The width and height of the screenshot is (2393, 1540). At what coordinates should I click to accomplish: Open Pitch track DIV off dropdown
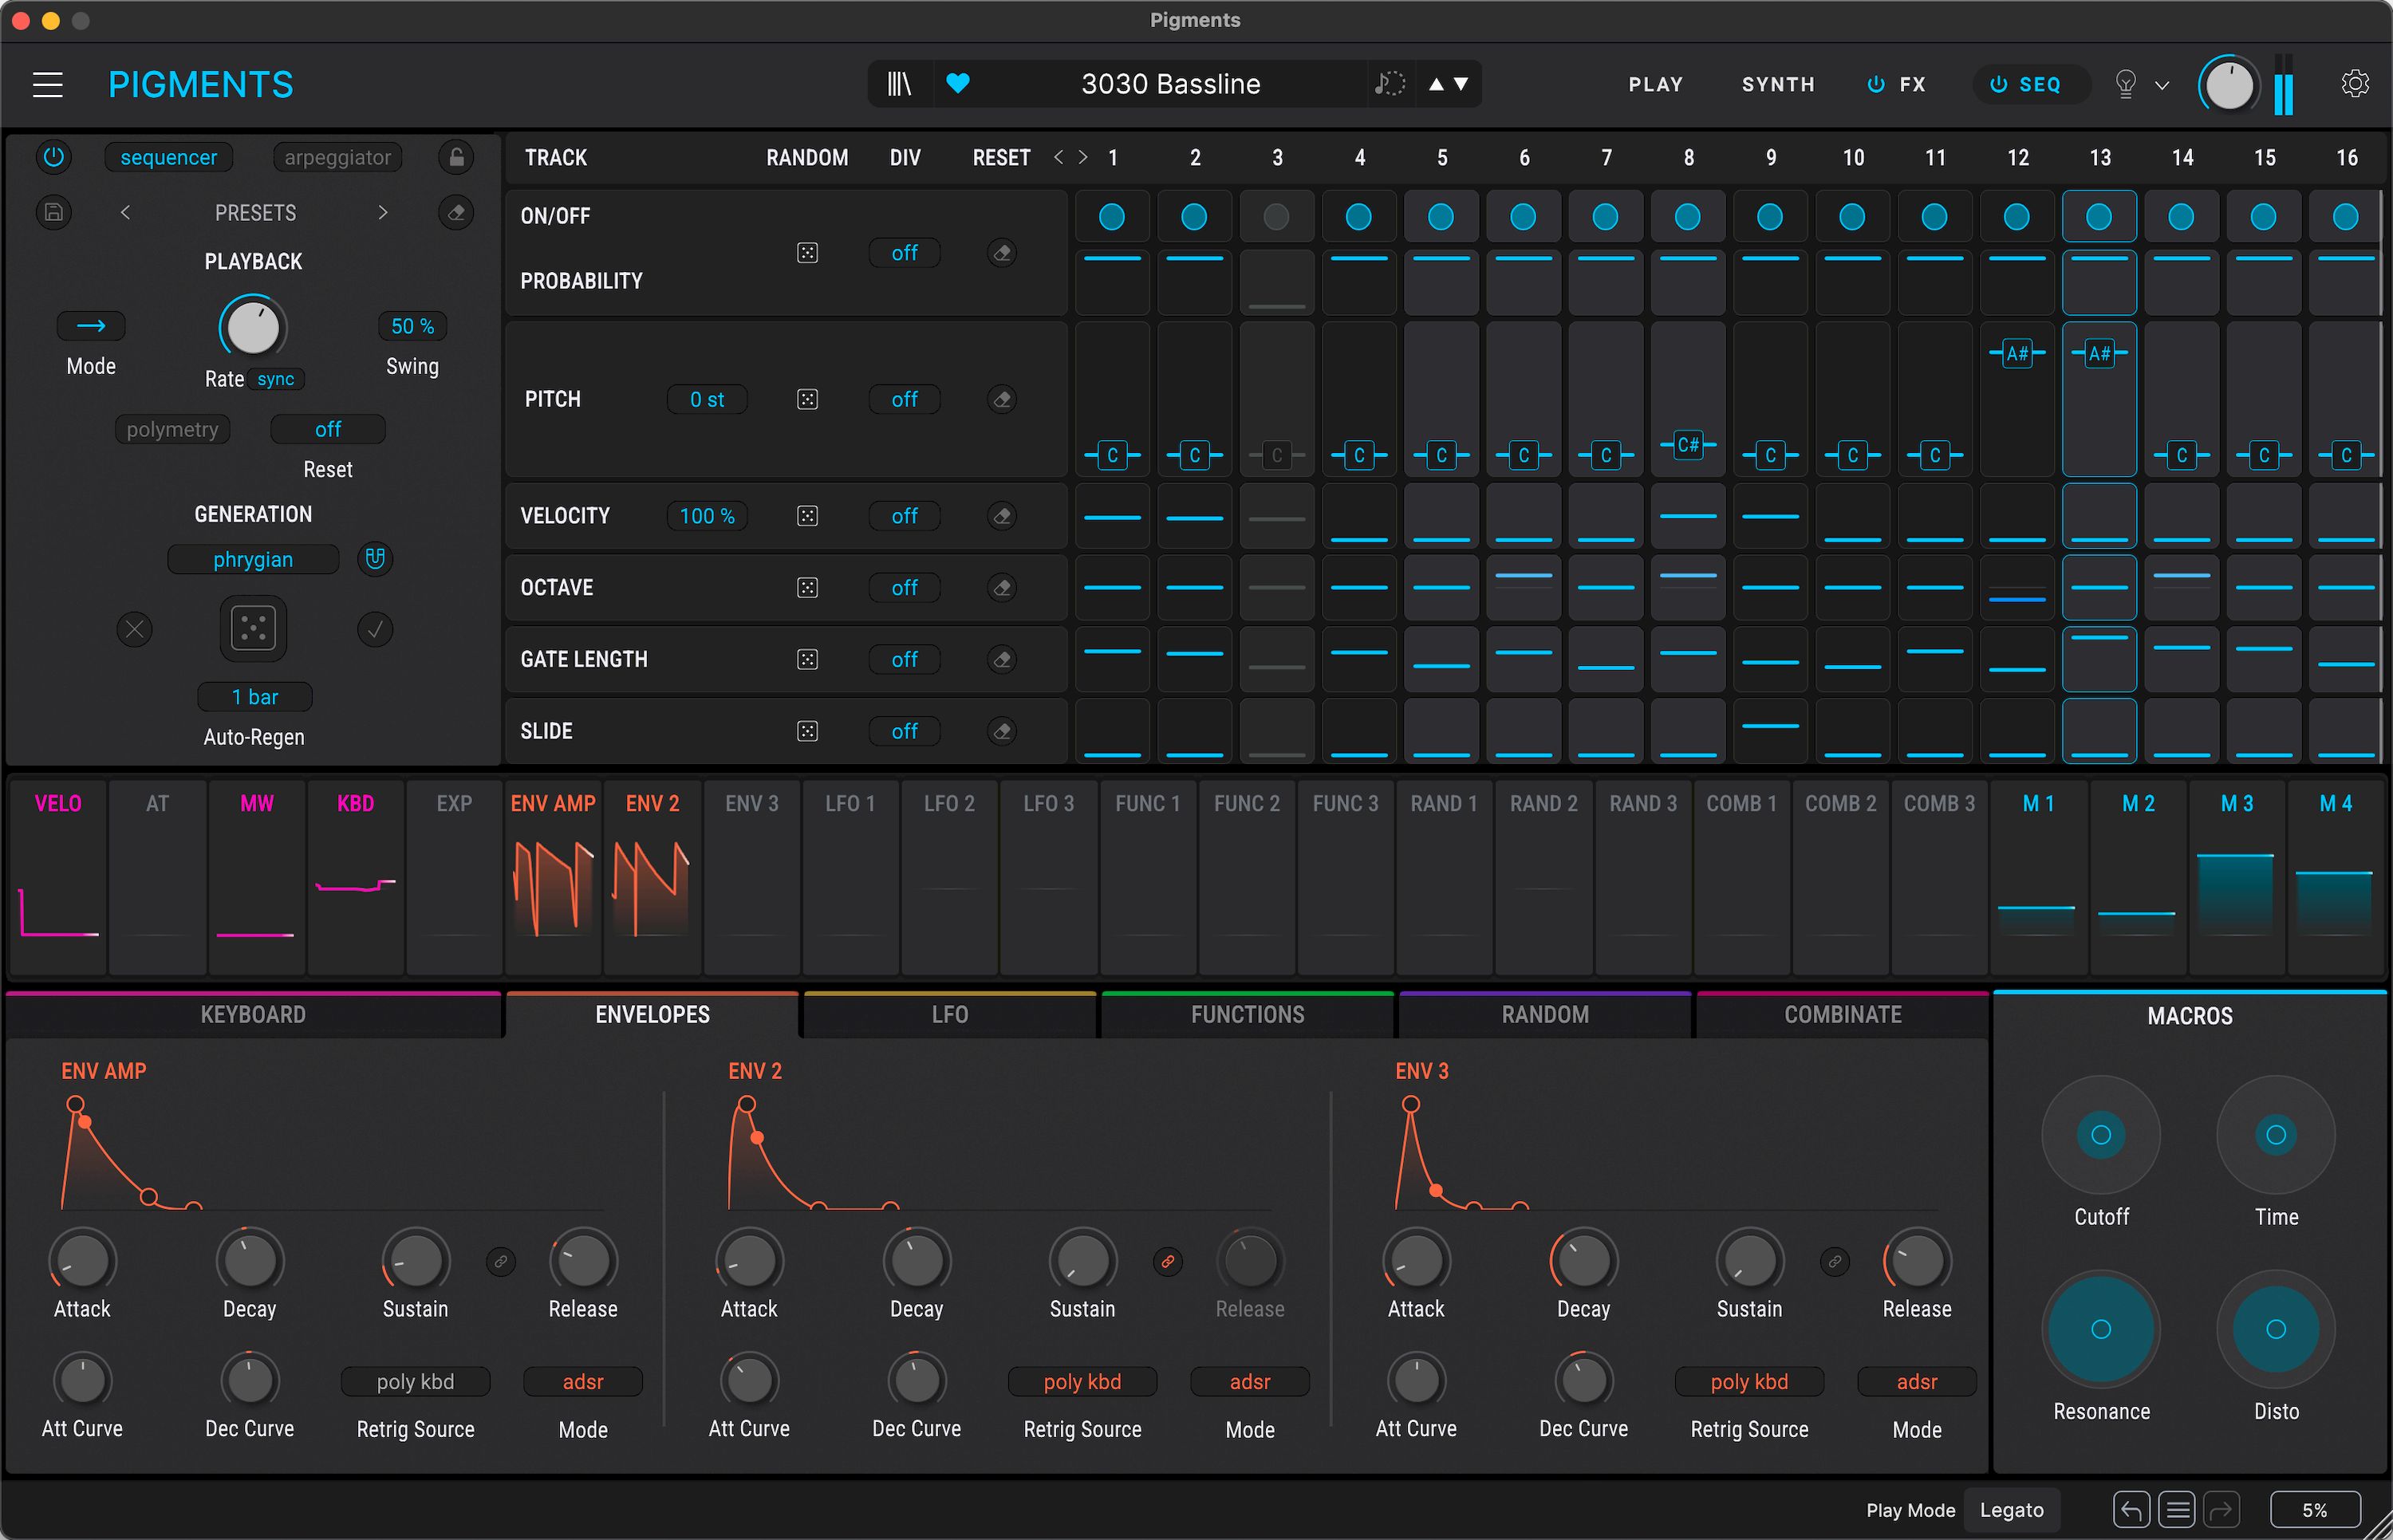click(x=904, y=399)
